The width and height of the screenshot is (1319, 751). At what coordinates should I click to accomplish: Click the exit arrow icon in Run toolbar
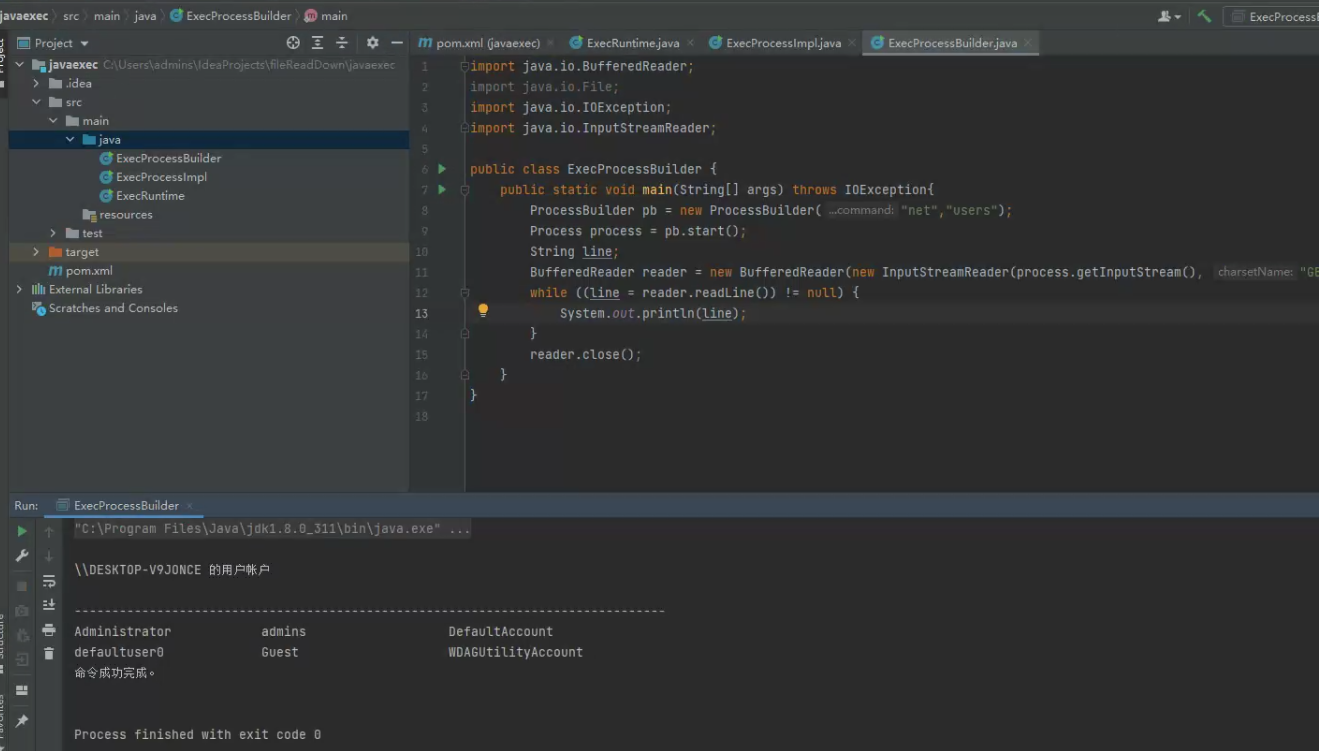pos(22,658)
